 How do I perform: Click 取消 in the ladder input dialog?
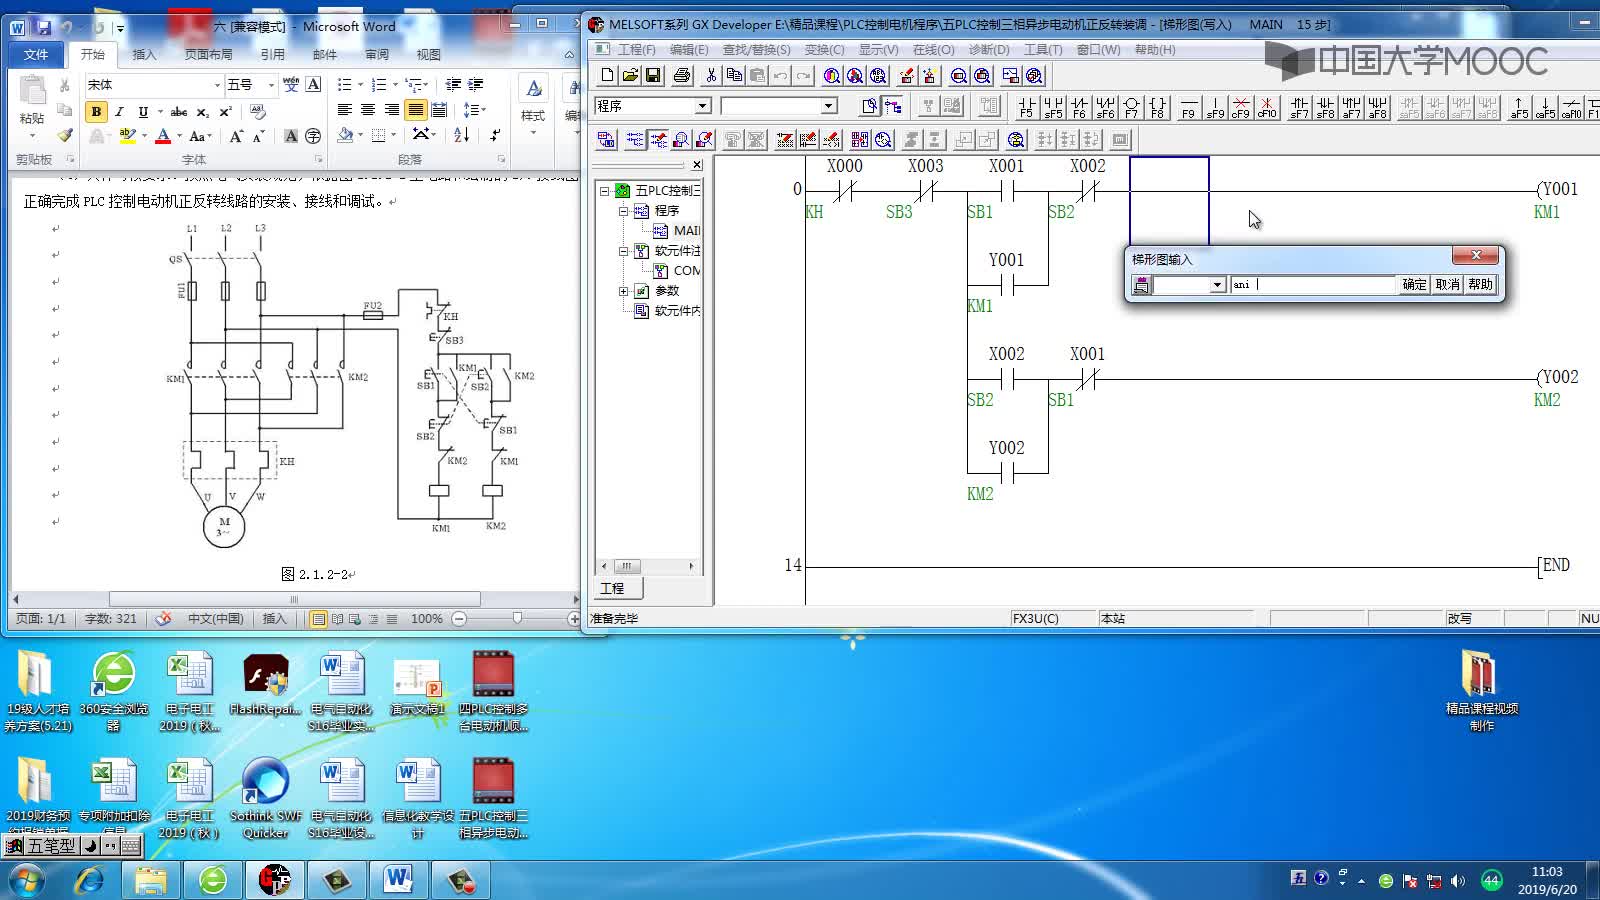pos(1447,285)
